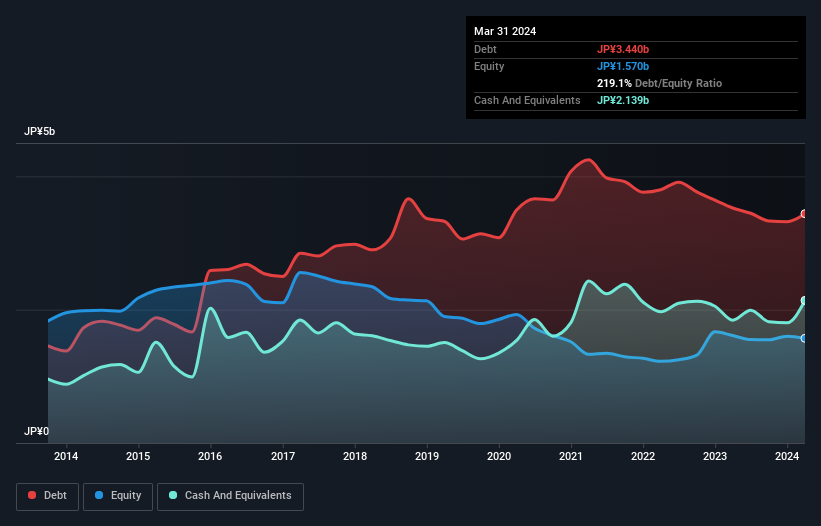Image resolution: width=821 pixels, height=526 pixels.
Task: Click the 2014 x-axis label
Action: point(66,456)
